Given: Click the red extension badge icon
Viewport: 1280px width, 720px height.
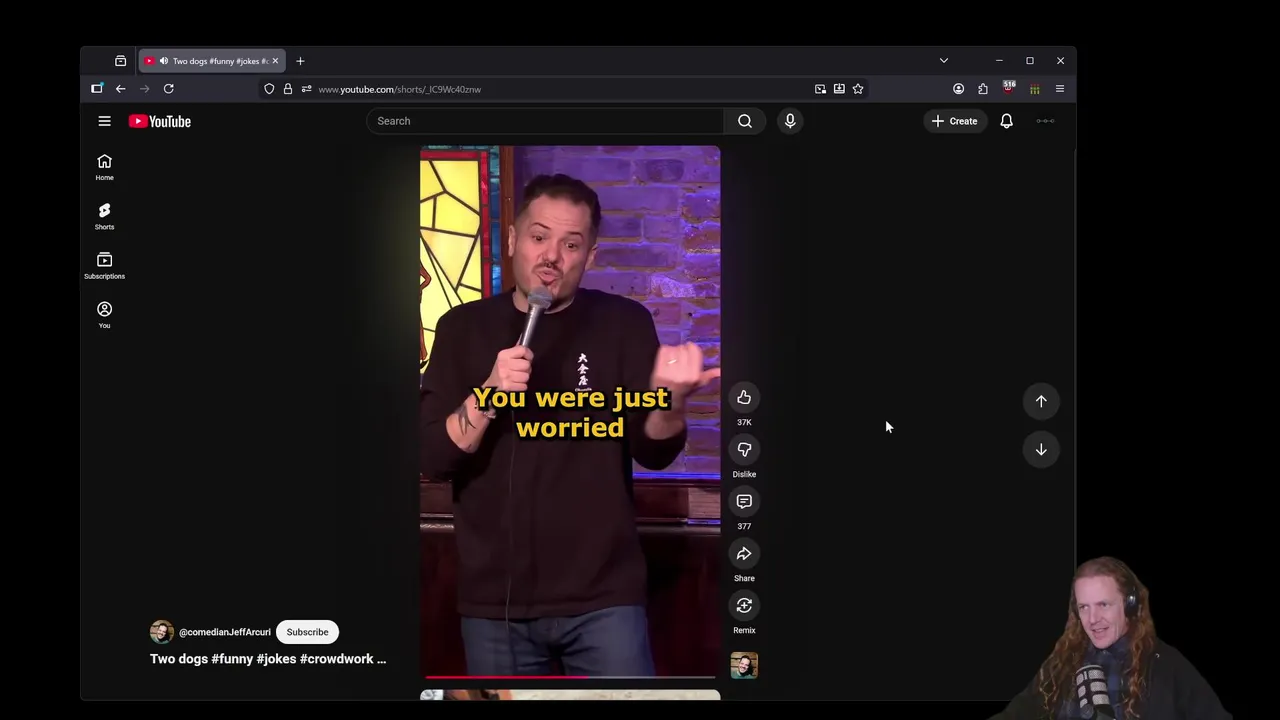Looking at the screenshot, I should (x=1008, y=88).
